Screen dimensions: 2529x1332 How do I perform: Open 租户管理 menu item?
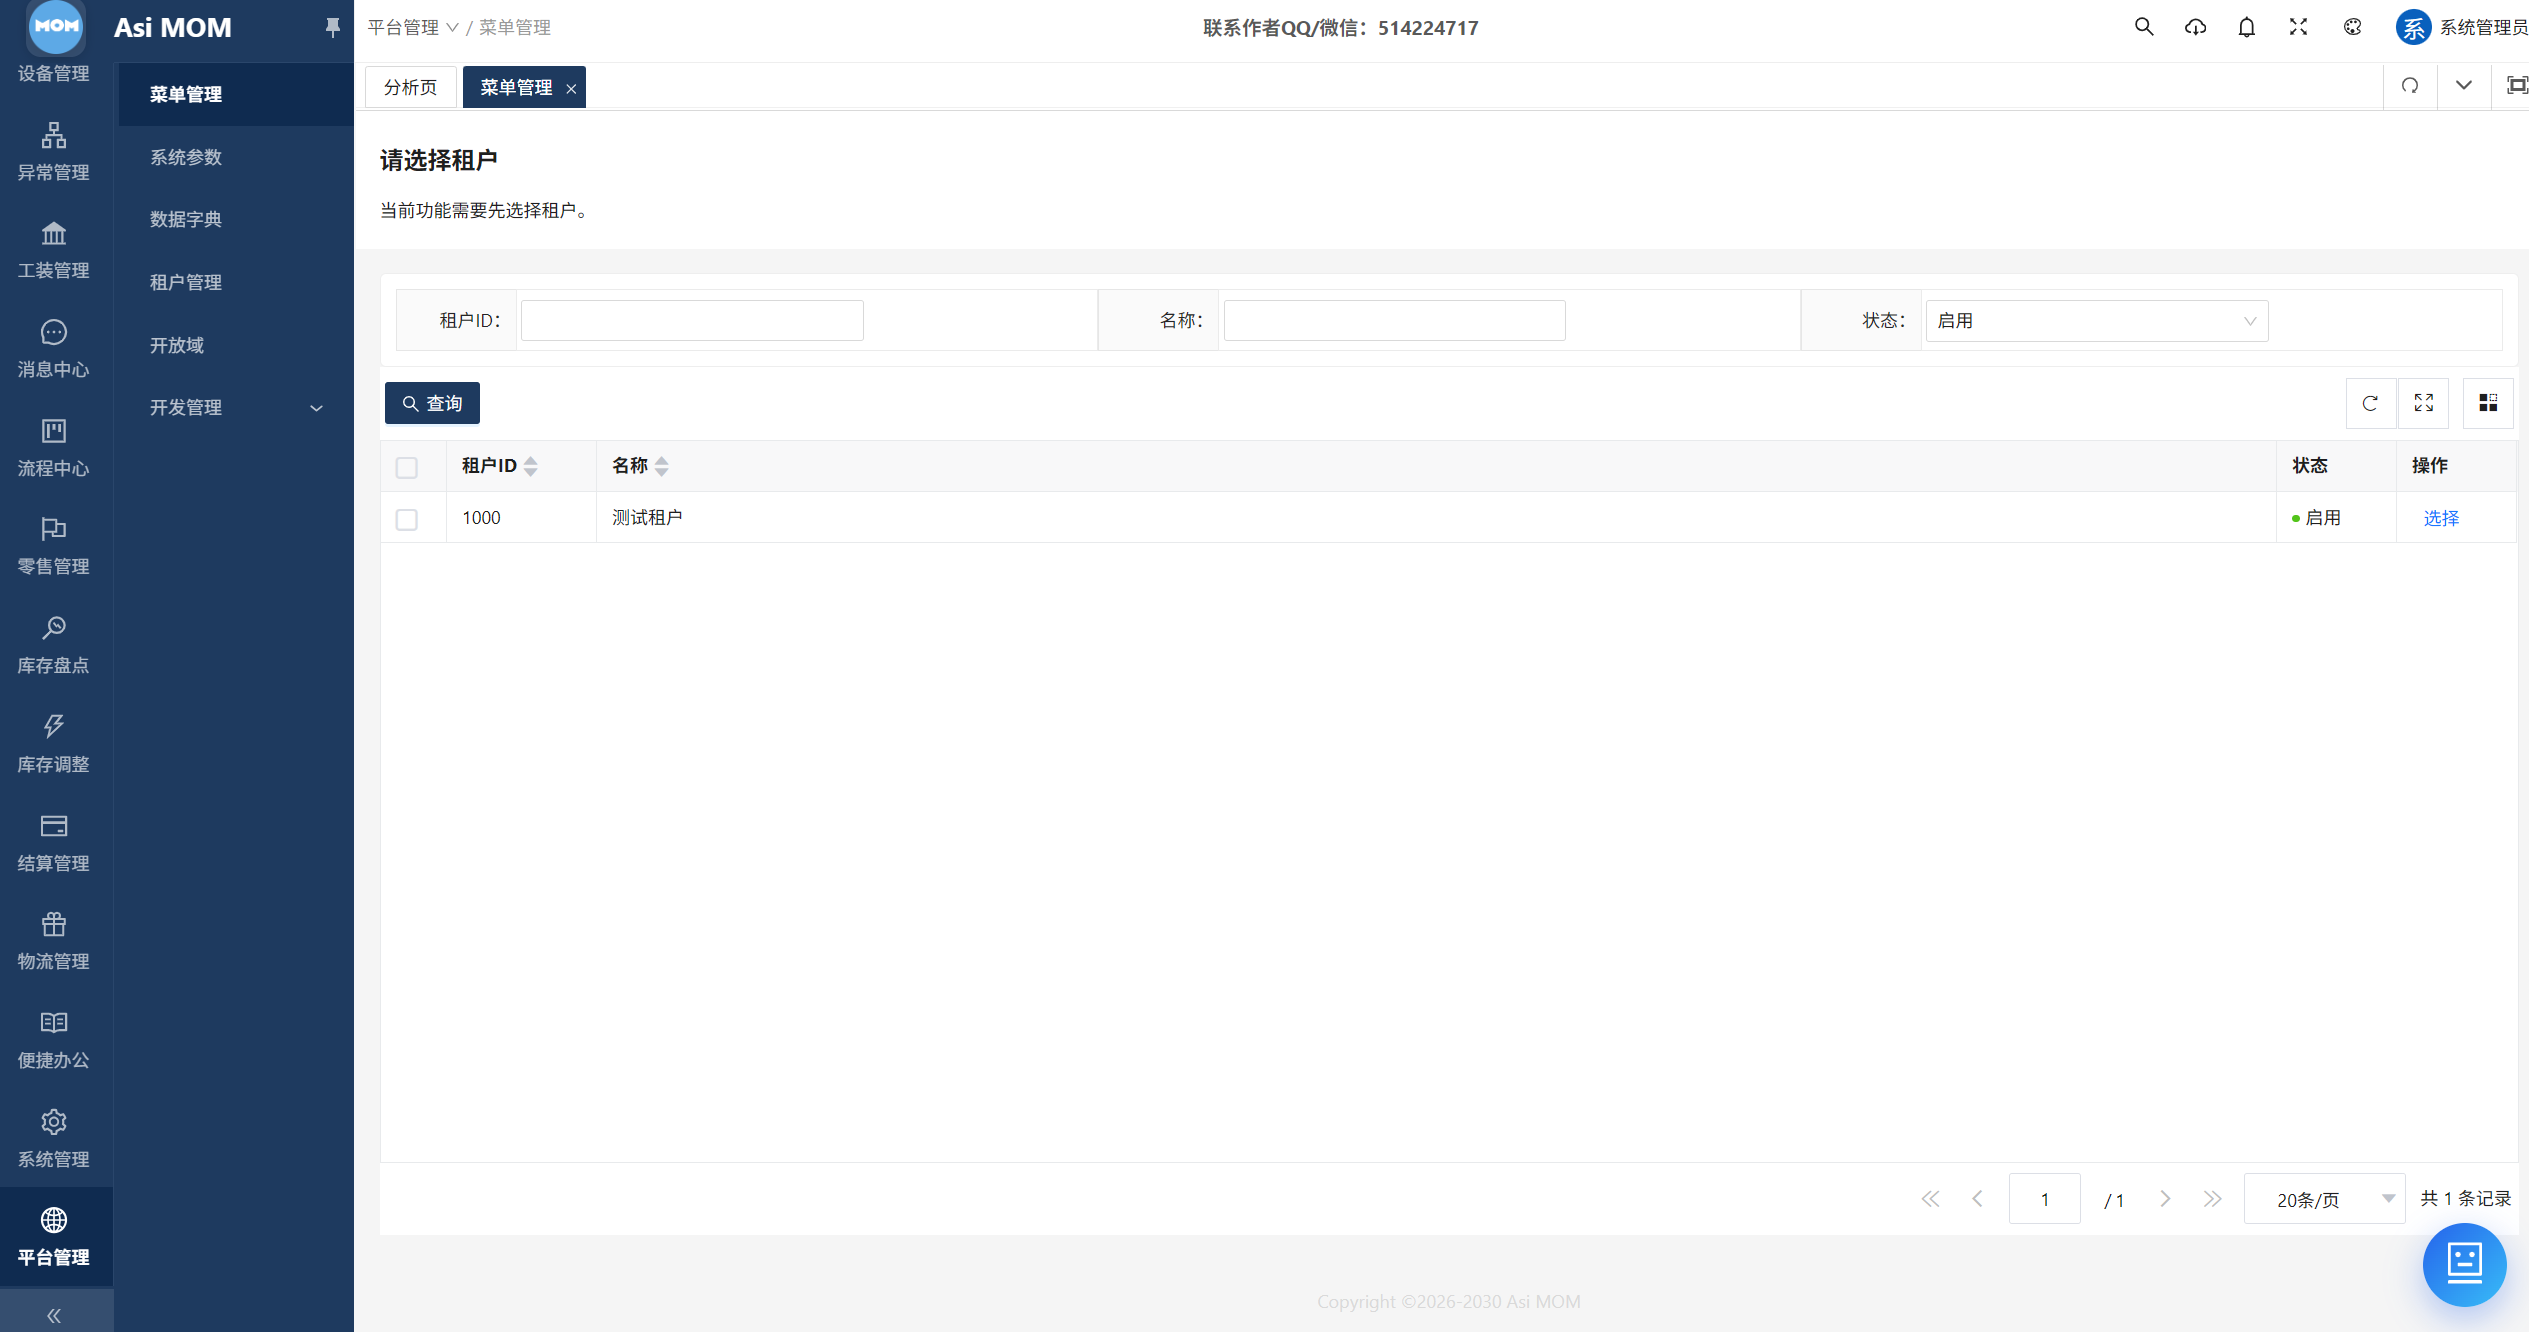236,282
